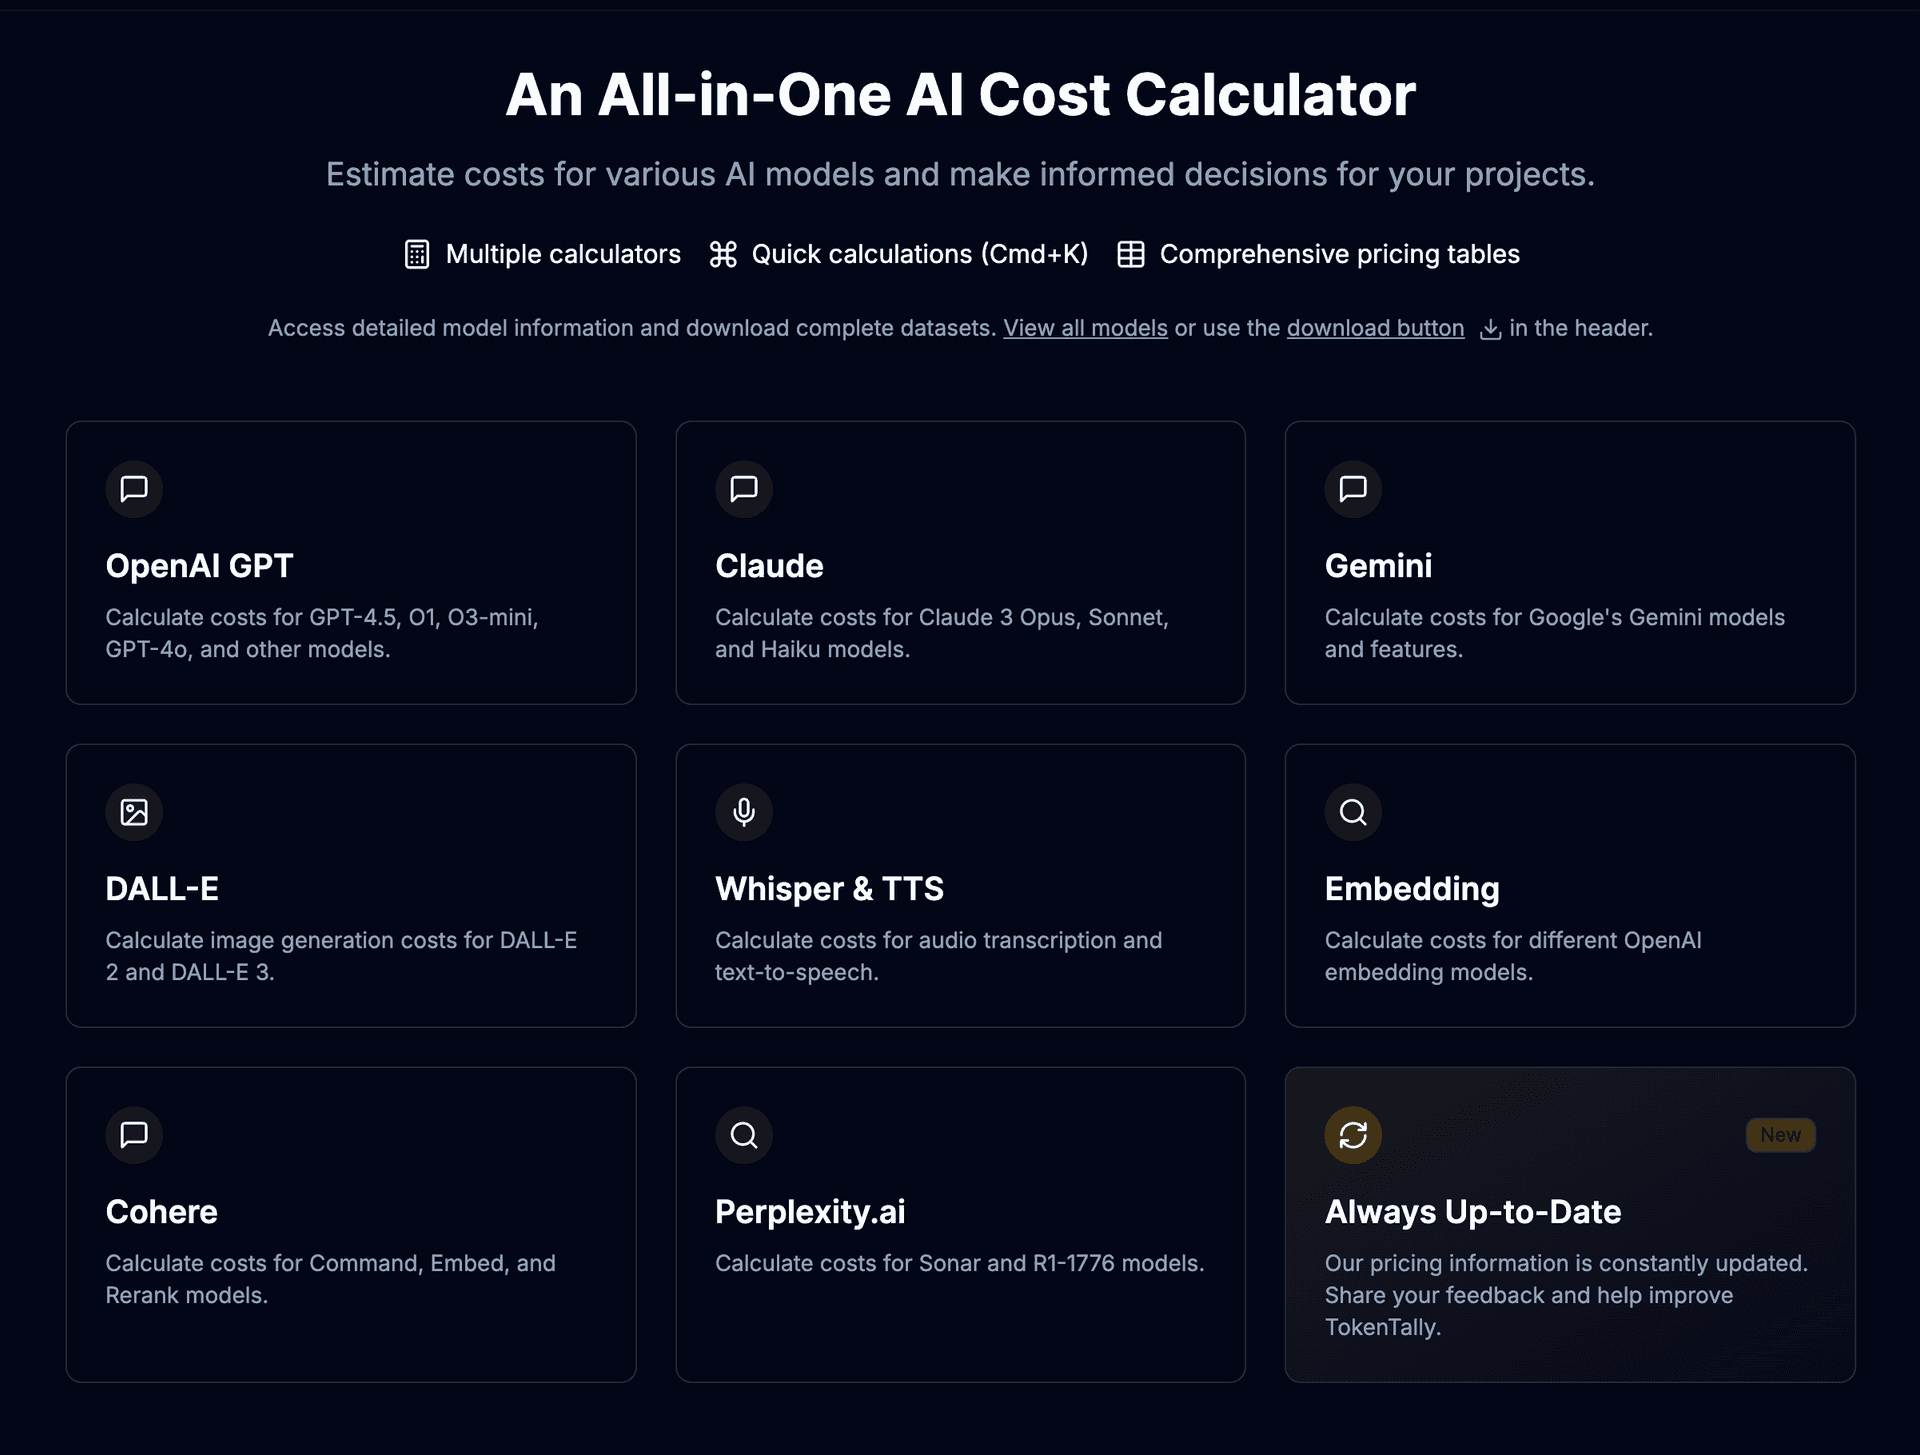The image size is (1920, 1455).
Task: Select the Claude cost calculator title
Action: [x=769, y=566]
